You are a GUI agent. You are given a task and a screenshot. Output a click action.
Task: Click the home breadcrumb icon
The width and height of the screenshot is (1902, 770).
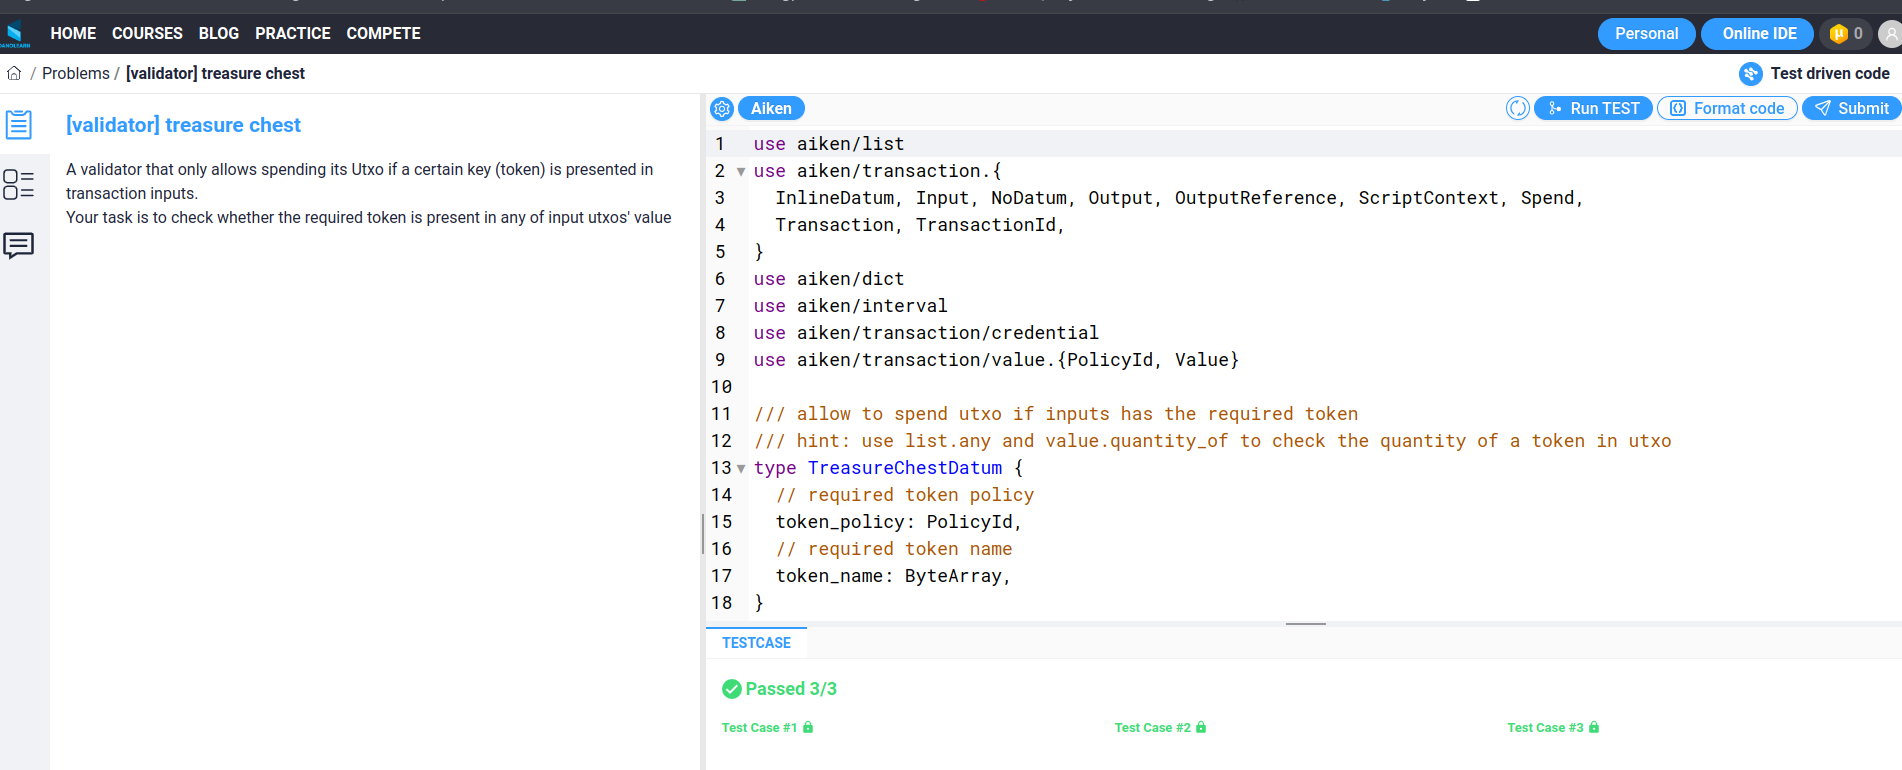tap(14, 74)
